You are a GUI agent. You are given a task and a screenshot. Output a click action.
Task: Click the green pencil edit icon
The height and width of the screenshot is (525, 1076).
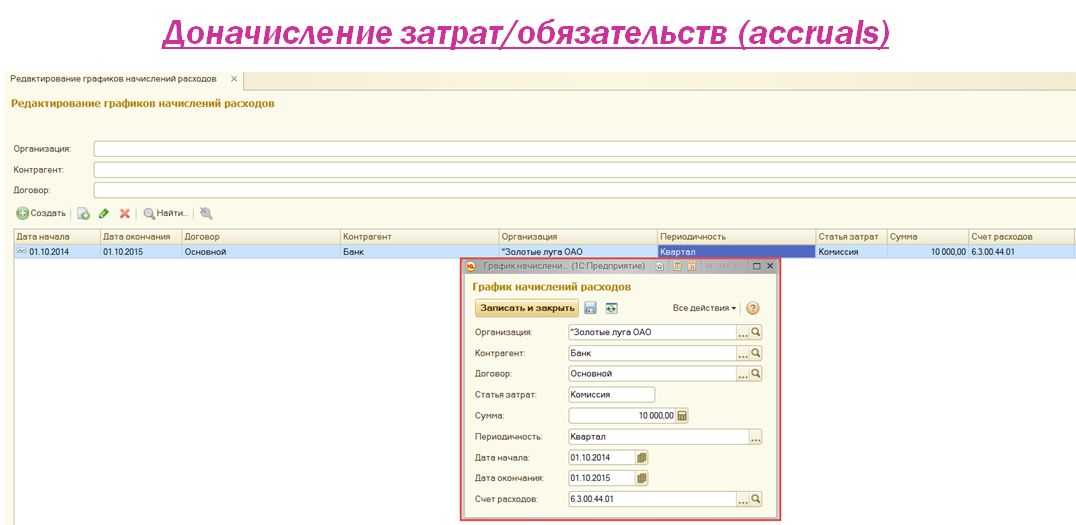click(x=104, y=213)
